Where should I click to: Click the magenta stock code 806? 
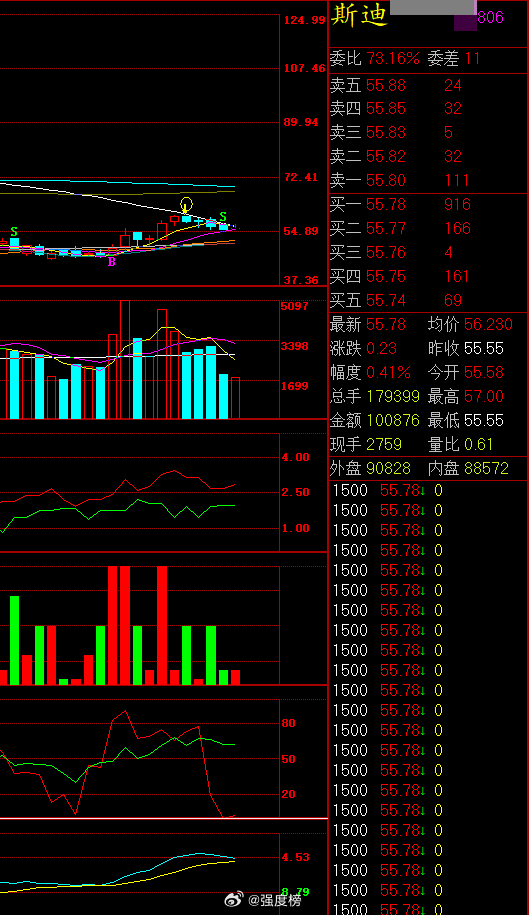click(x=490, y=18)
